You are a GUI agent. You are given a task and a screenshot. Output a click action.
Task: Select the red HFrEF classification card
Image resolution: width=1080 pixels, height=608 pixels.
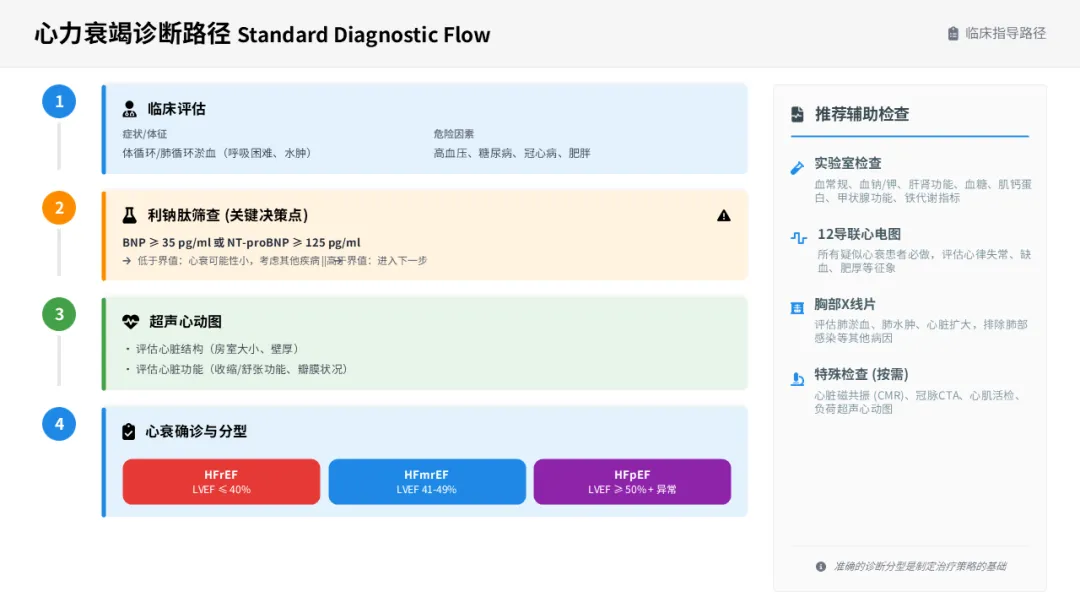click(x=221, y=482)
